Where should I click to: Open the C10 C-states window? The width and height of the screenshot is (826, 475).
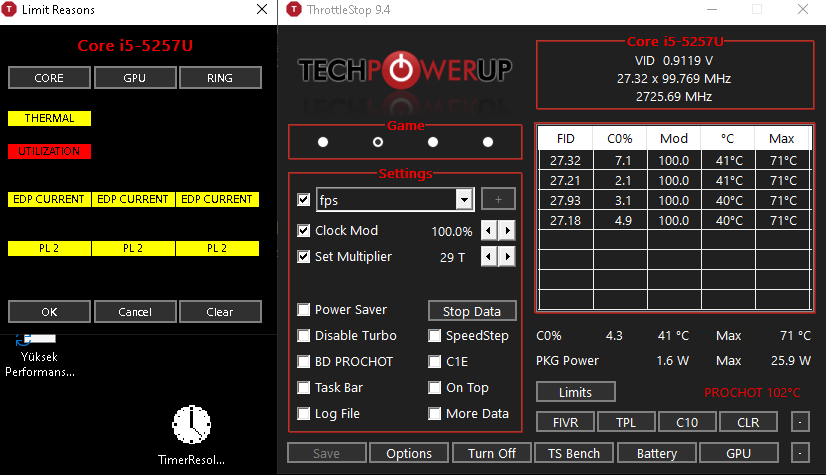pyautogui.click(x=687, y=422)
